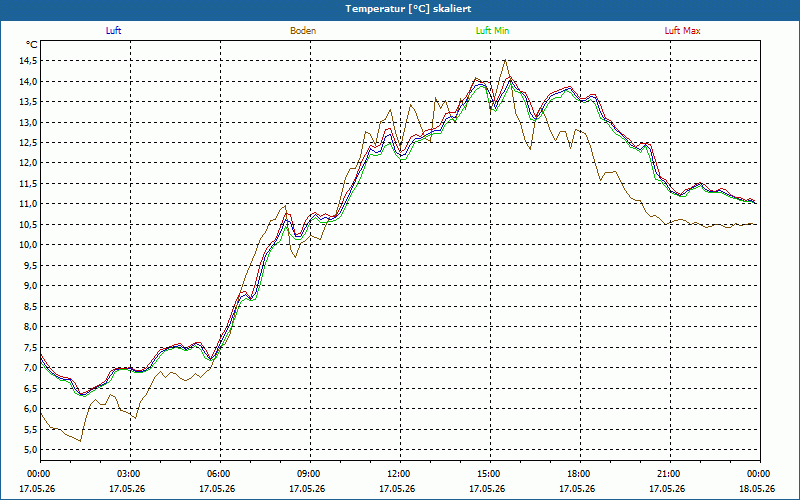
Task: Click the 15:00 time axis label
Action: [x=490, y=474]
